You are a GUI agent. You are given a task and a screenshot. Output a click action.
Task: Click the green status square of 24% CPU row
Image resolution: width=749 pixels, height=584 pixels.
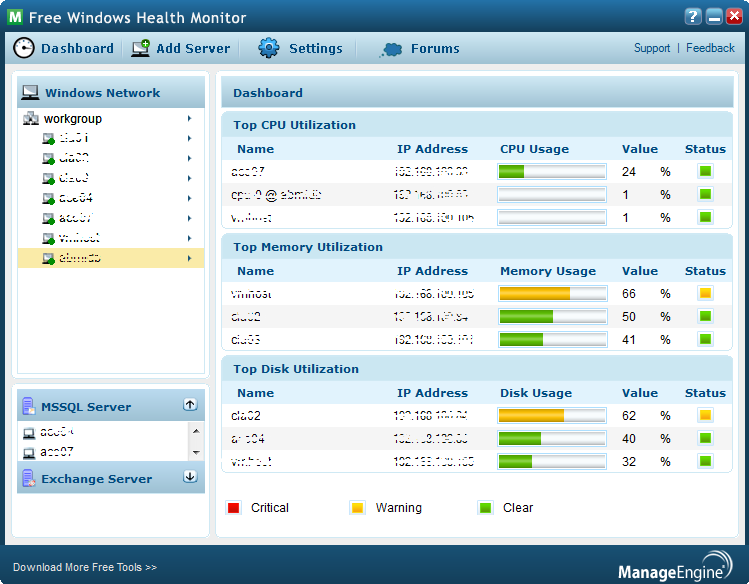(705, 171)
